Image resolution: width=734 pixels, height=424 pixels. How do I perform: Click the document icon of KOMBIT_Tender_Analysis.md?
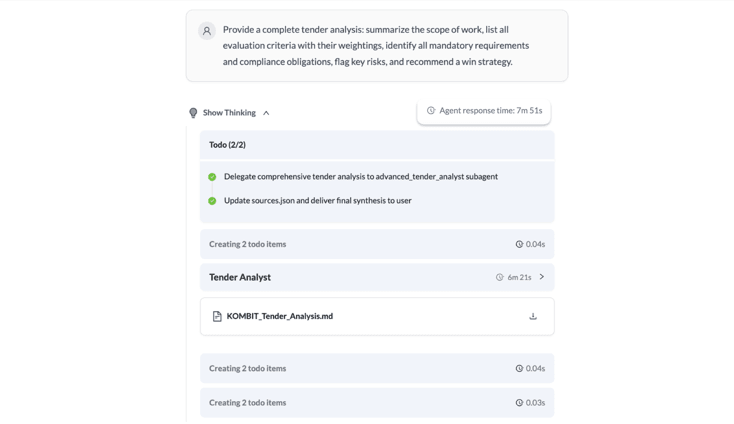(x=217, y=316)
